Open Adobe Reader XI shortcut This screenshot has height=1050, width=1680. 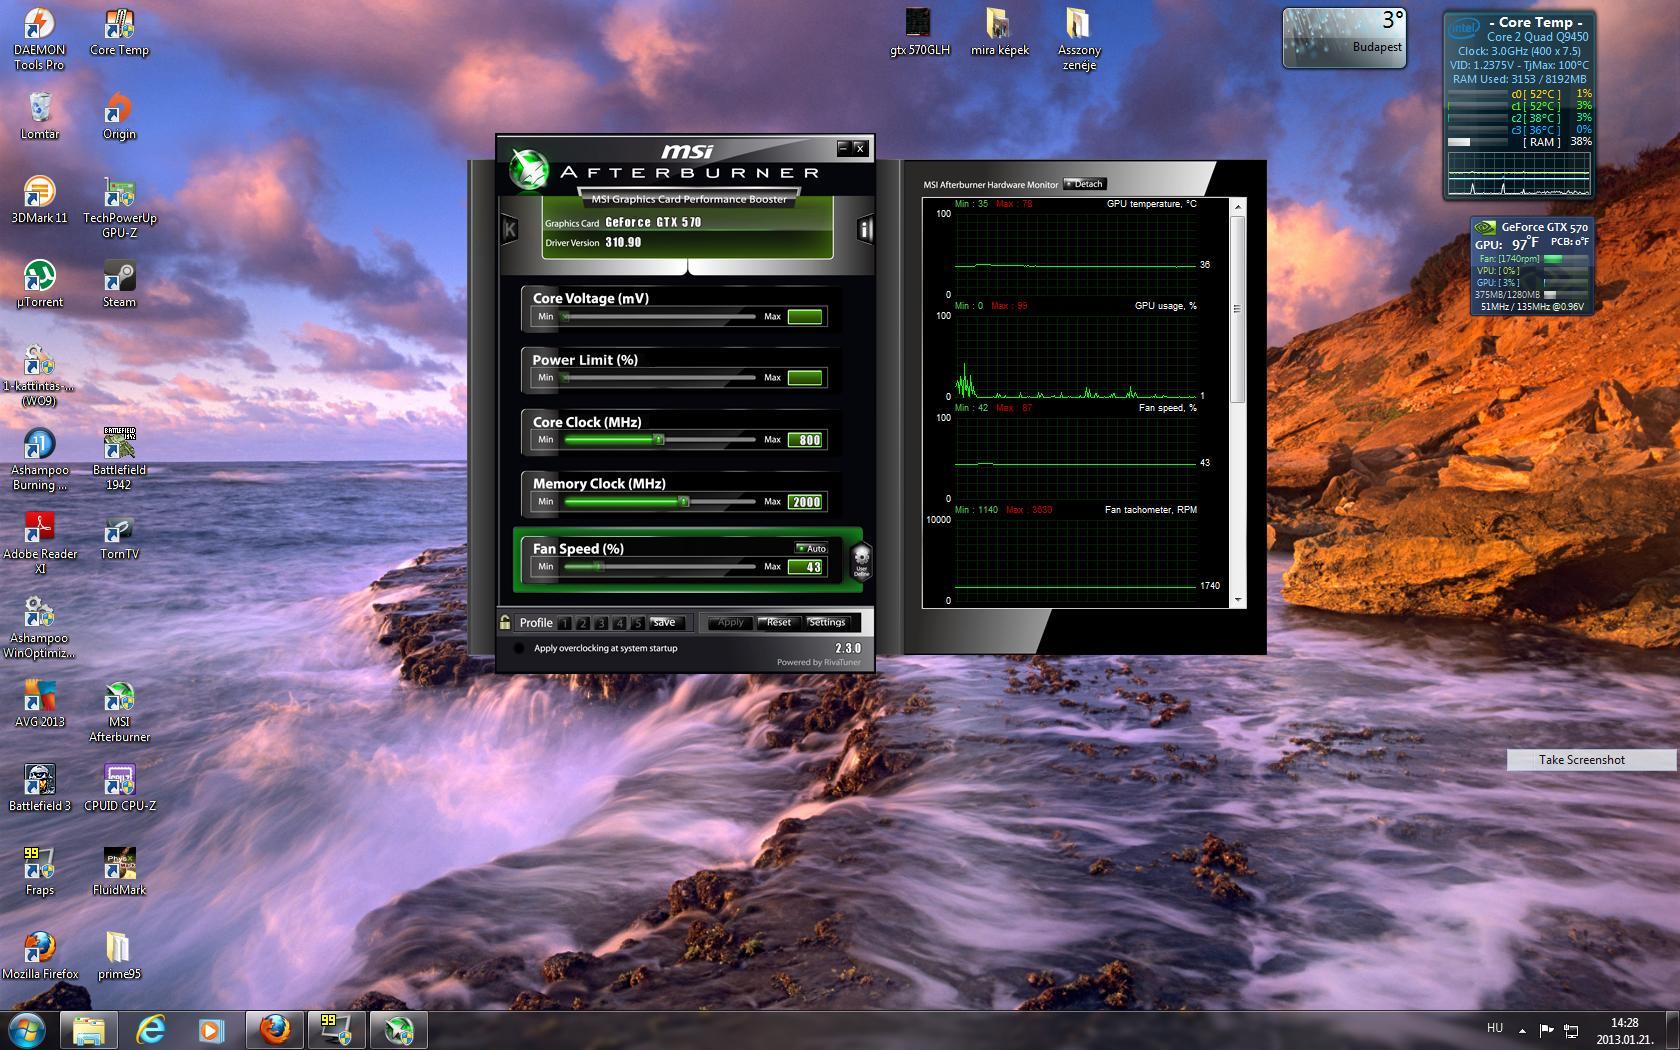(x=39, y=544)
